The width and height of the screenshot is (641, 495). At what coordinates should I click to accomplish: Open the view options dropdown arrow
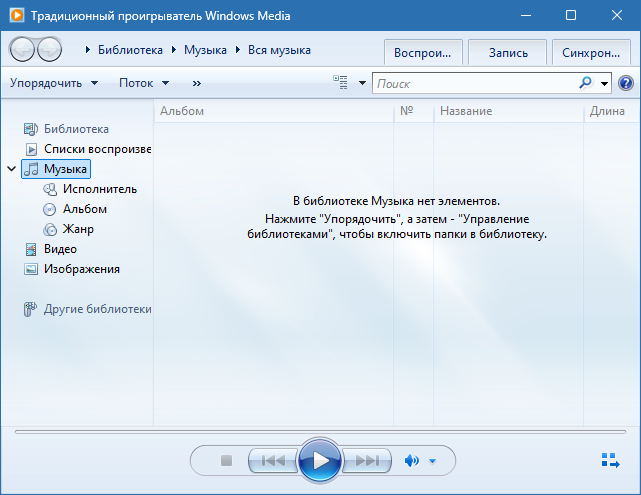[x=362, y=83]
